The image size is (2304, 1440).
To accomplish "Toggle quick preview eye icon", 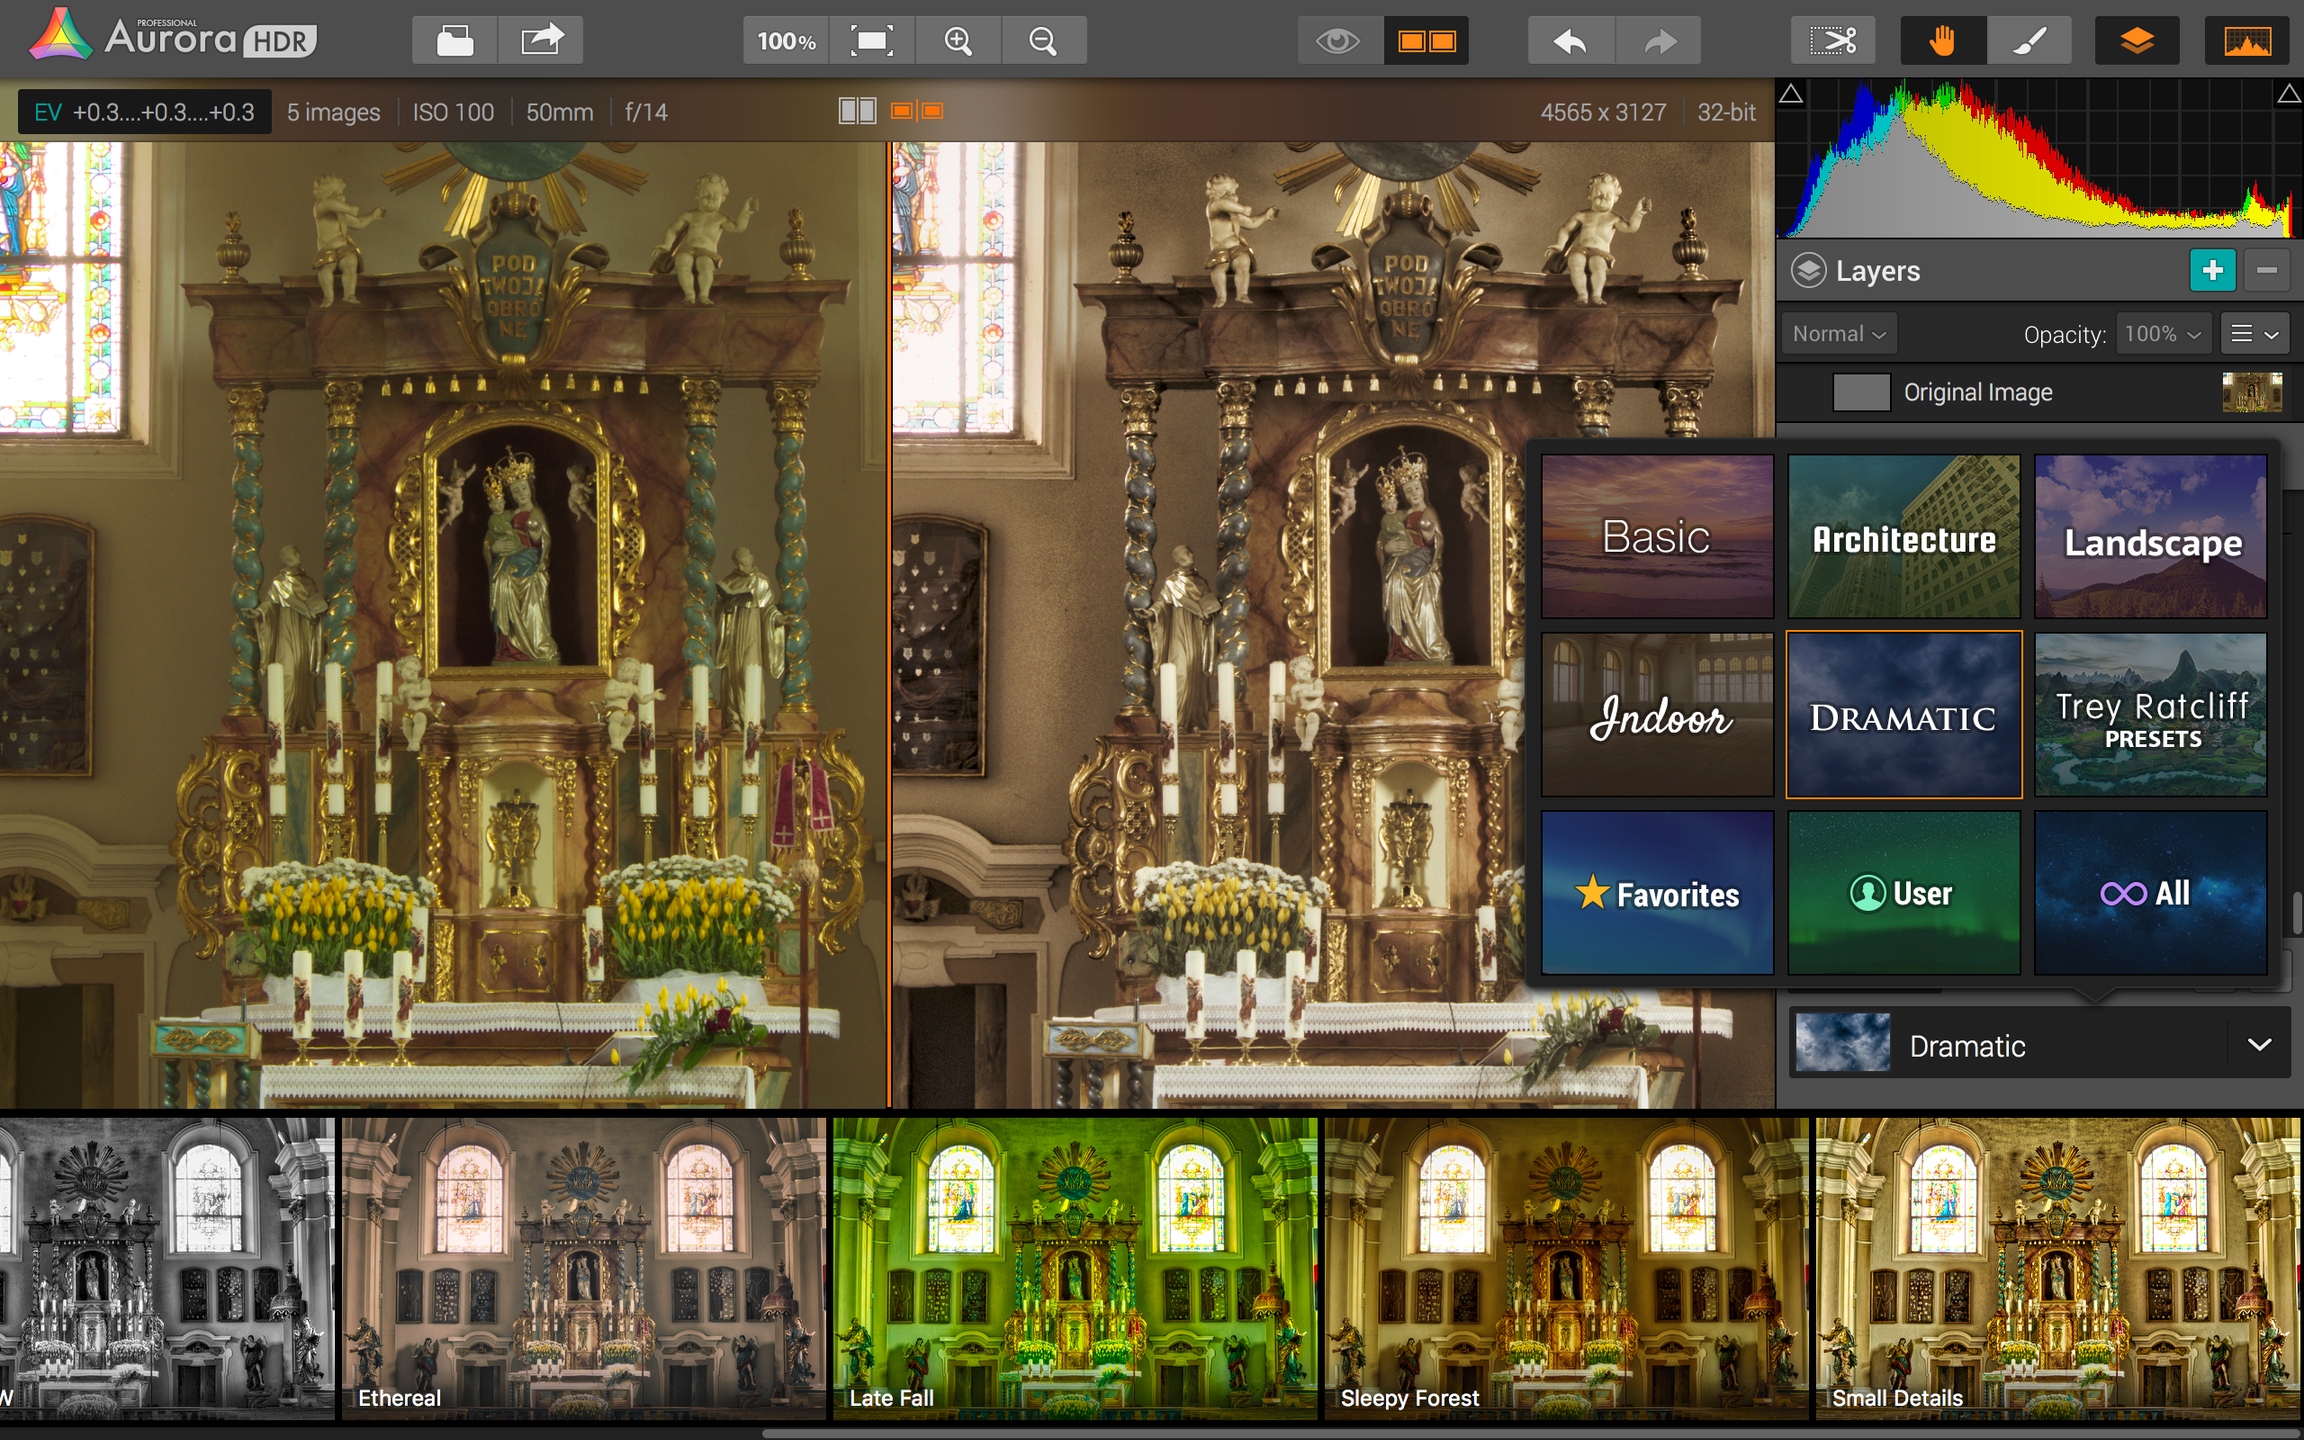I will click(x=1339, y=41).
